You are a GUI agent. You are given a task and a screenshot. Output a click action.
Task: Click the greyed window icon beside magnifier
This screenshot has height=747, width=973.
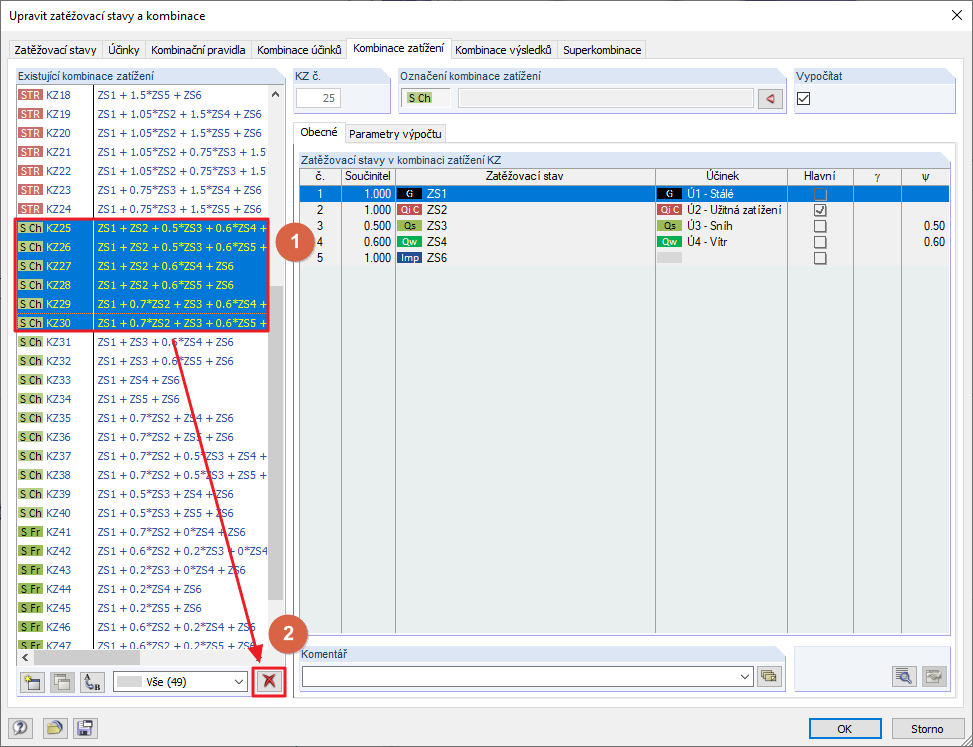coord(933,676)
